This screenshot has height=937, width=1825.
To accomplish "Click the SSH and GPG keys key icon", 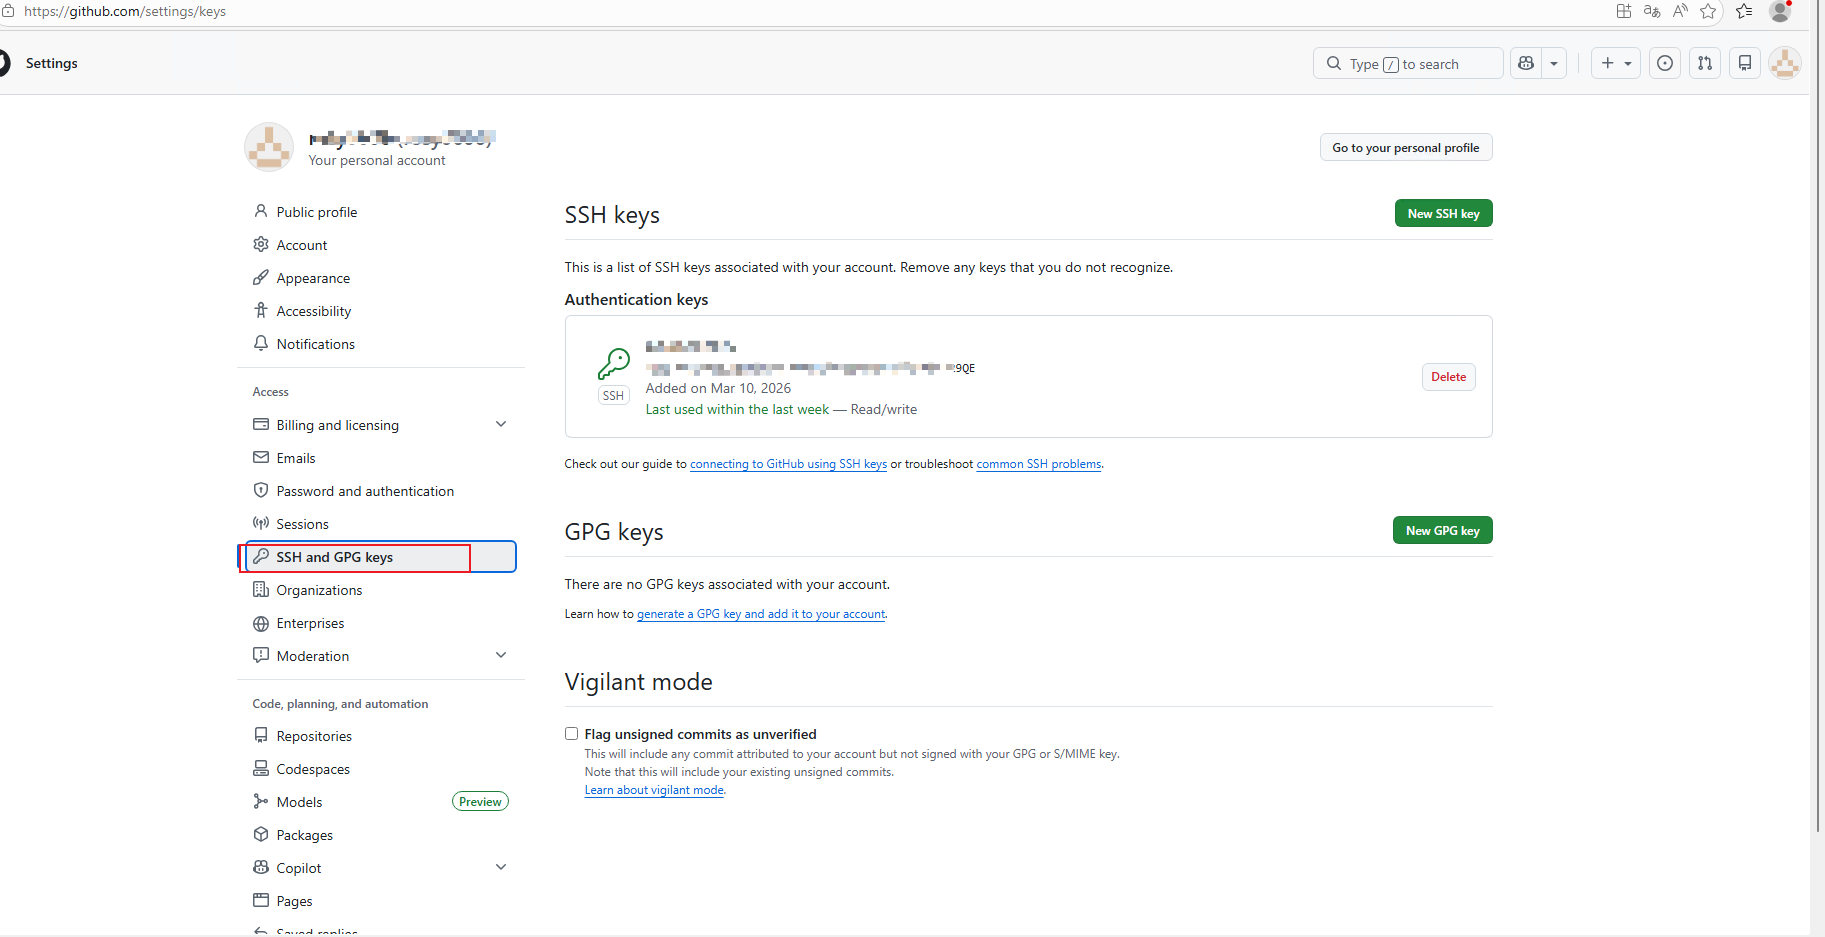I will point(261,556).
